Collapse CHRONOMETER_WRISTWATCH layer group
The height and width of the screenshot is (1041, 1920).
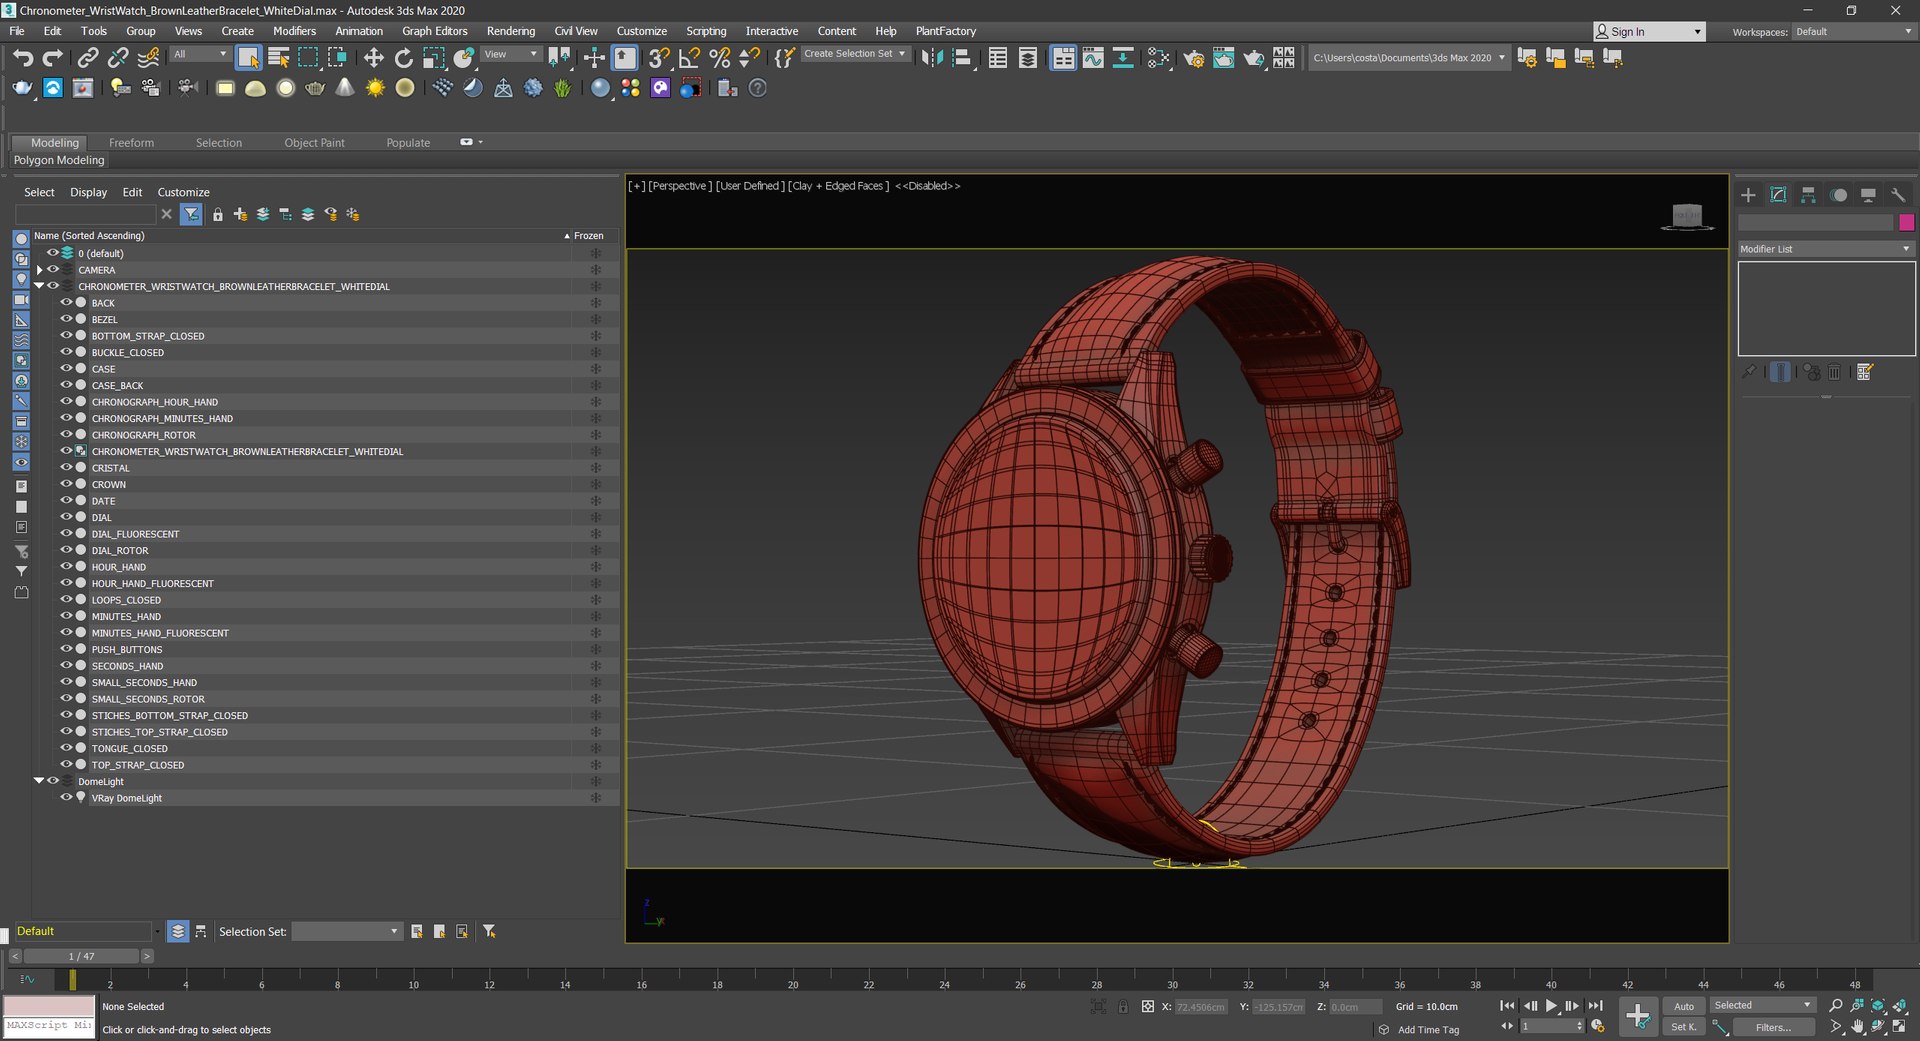[x=39, y=286]
